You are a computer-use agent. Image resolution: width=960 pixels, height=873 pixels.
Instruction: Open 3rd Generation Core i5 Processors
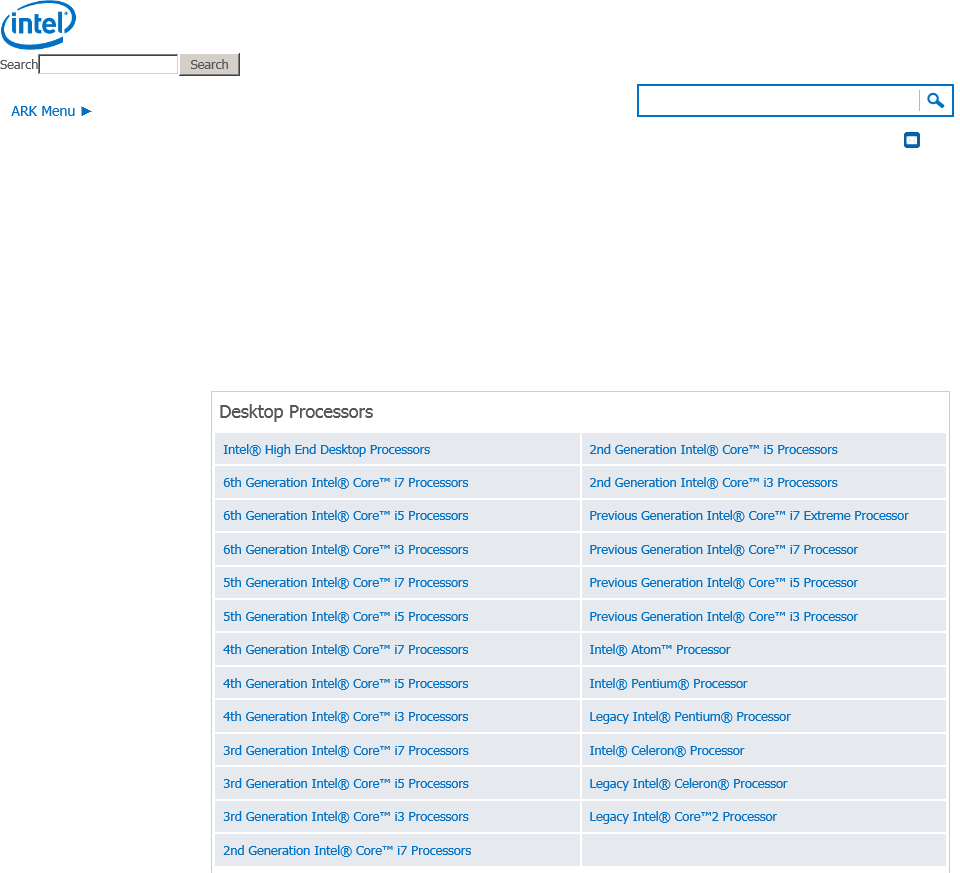(346, 784)
